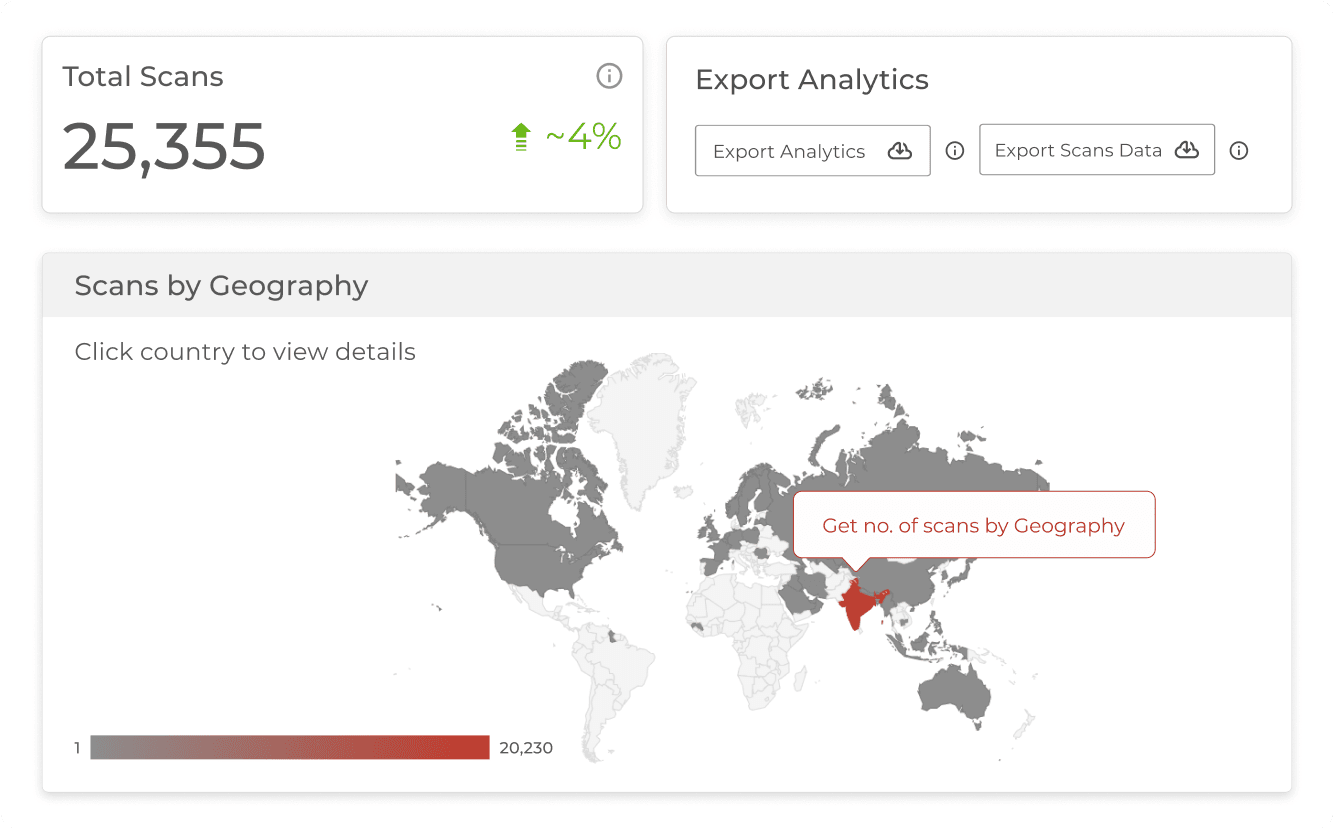Click the info icon in Total Scans card
This screenshot has height=829, width=1333.
coord(609,76)
